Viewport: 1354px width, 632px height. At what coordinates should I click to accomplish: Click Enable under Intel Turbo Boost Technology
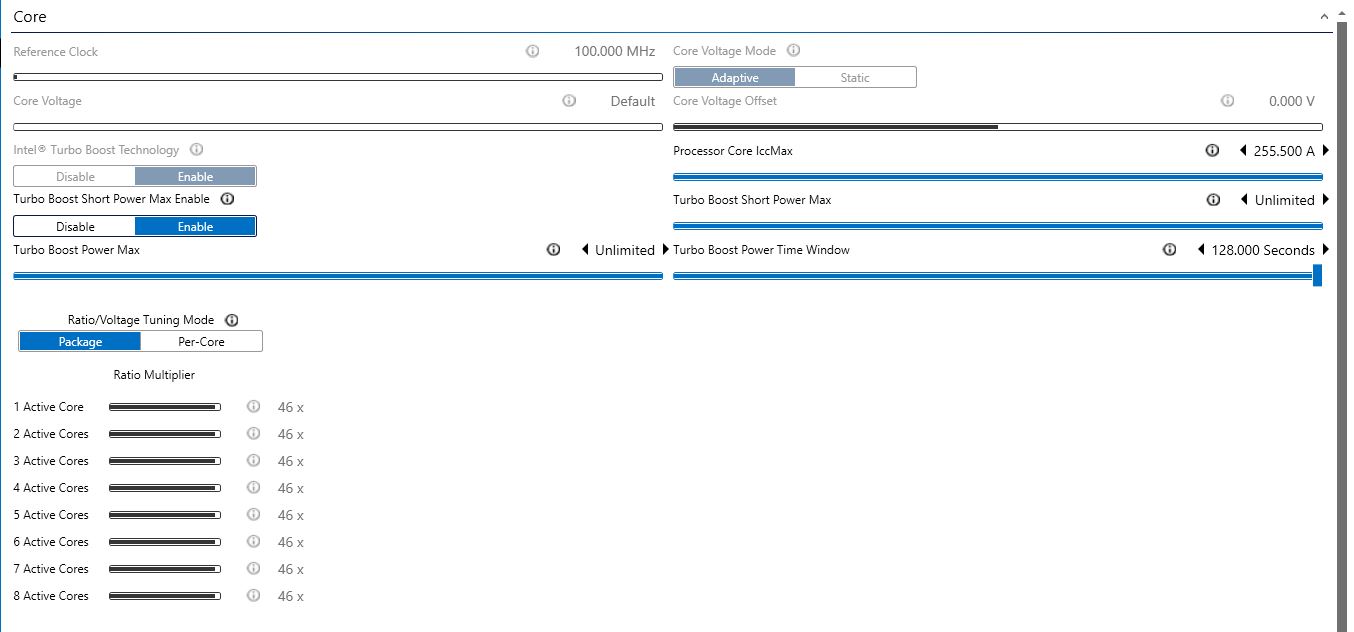(195, 177)
